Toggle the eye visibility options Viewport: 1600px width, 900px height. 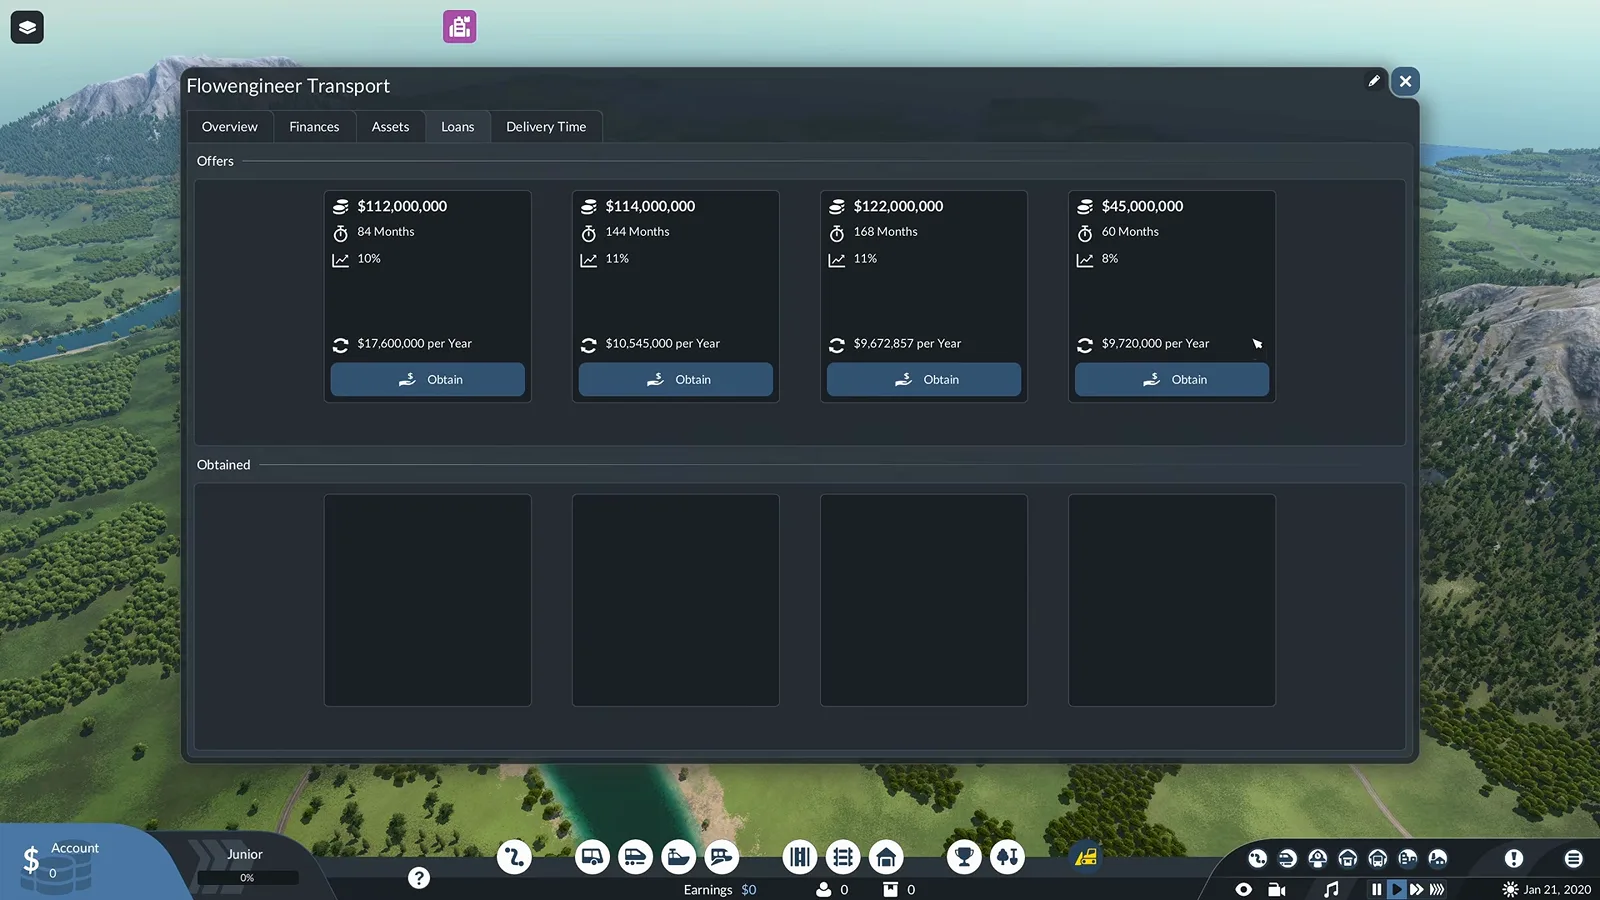pyautogui.click(x=1244, y=889)
